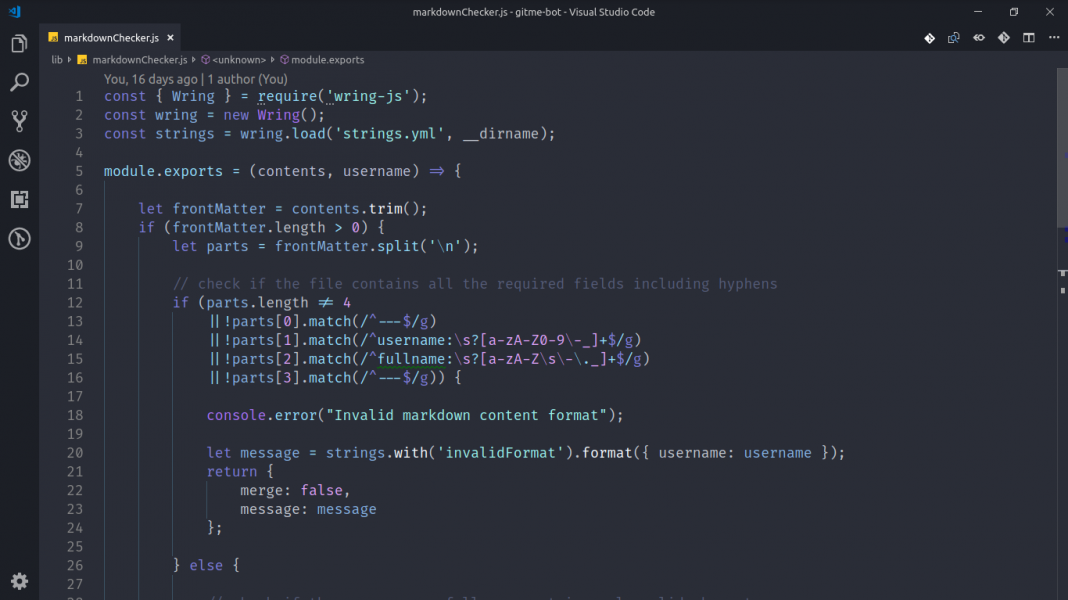Toggle word wrap via More Actions menu
This screenshot has height=600, width=1068.
coord(1053,38)
